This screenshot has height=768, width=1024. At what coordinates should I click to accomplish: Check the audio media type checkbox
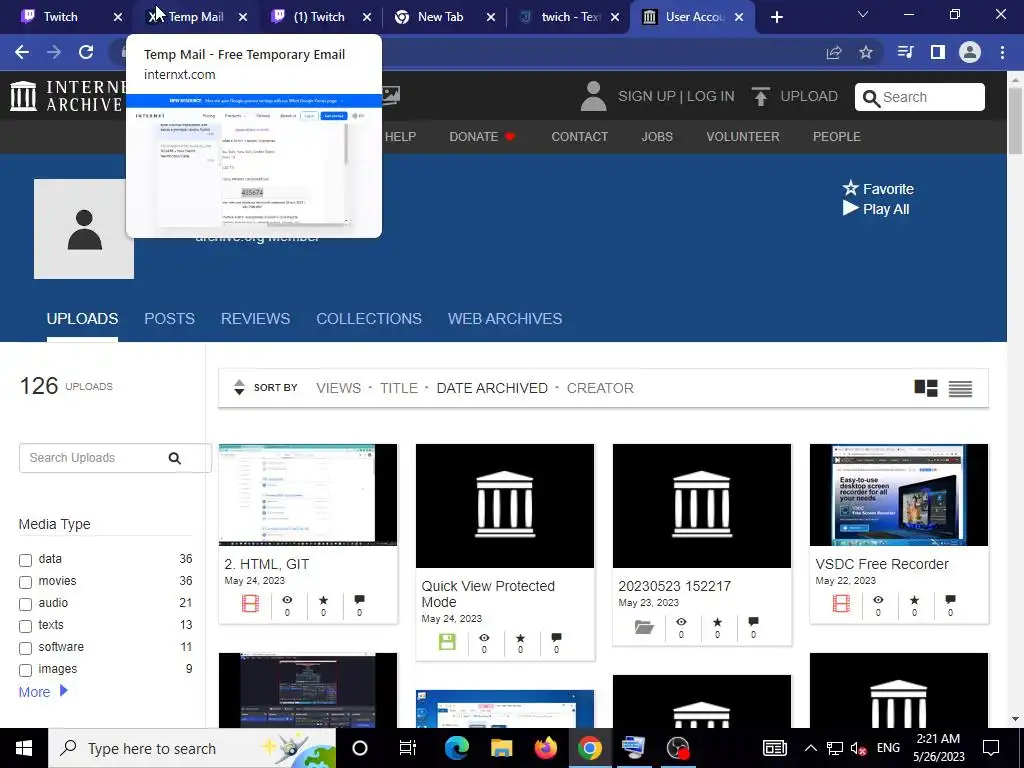25,604
